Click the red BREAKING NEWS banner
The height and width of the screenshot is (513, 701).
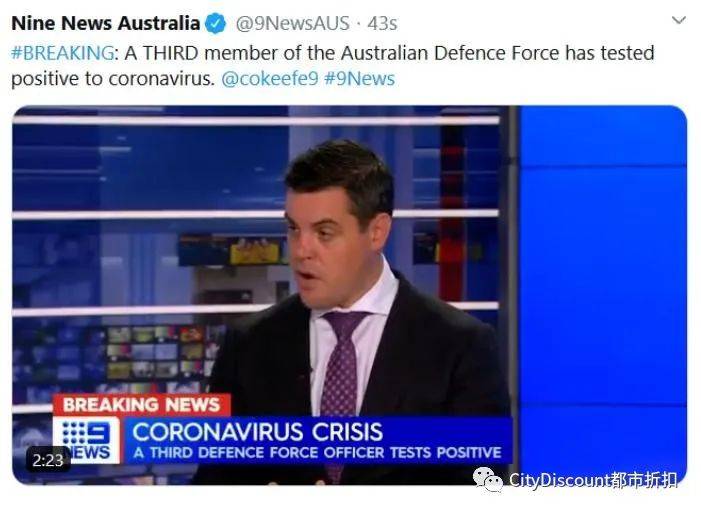[x=142, y=405]
